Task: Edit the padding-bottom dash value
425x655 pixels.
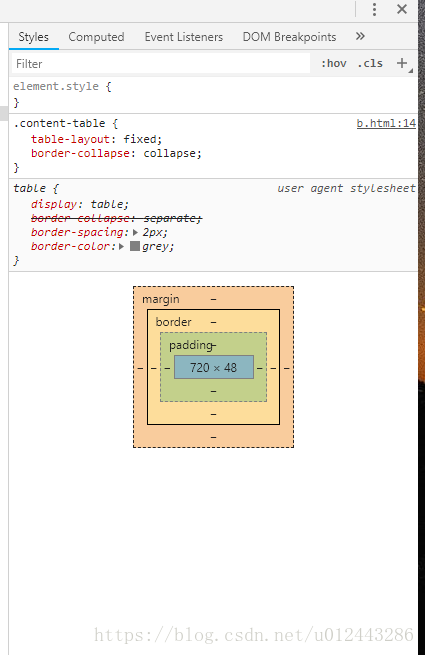Action: tap(214, 391)
